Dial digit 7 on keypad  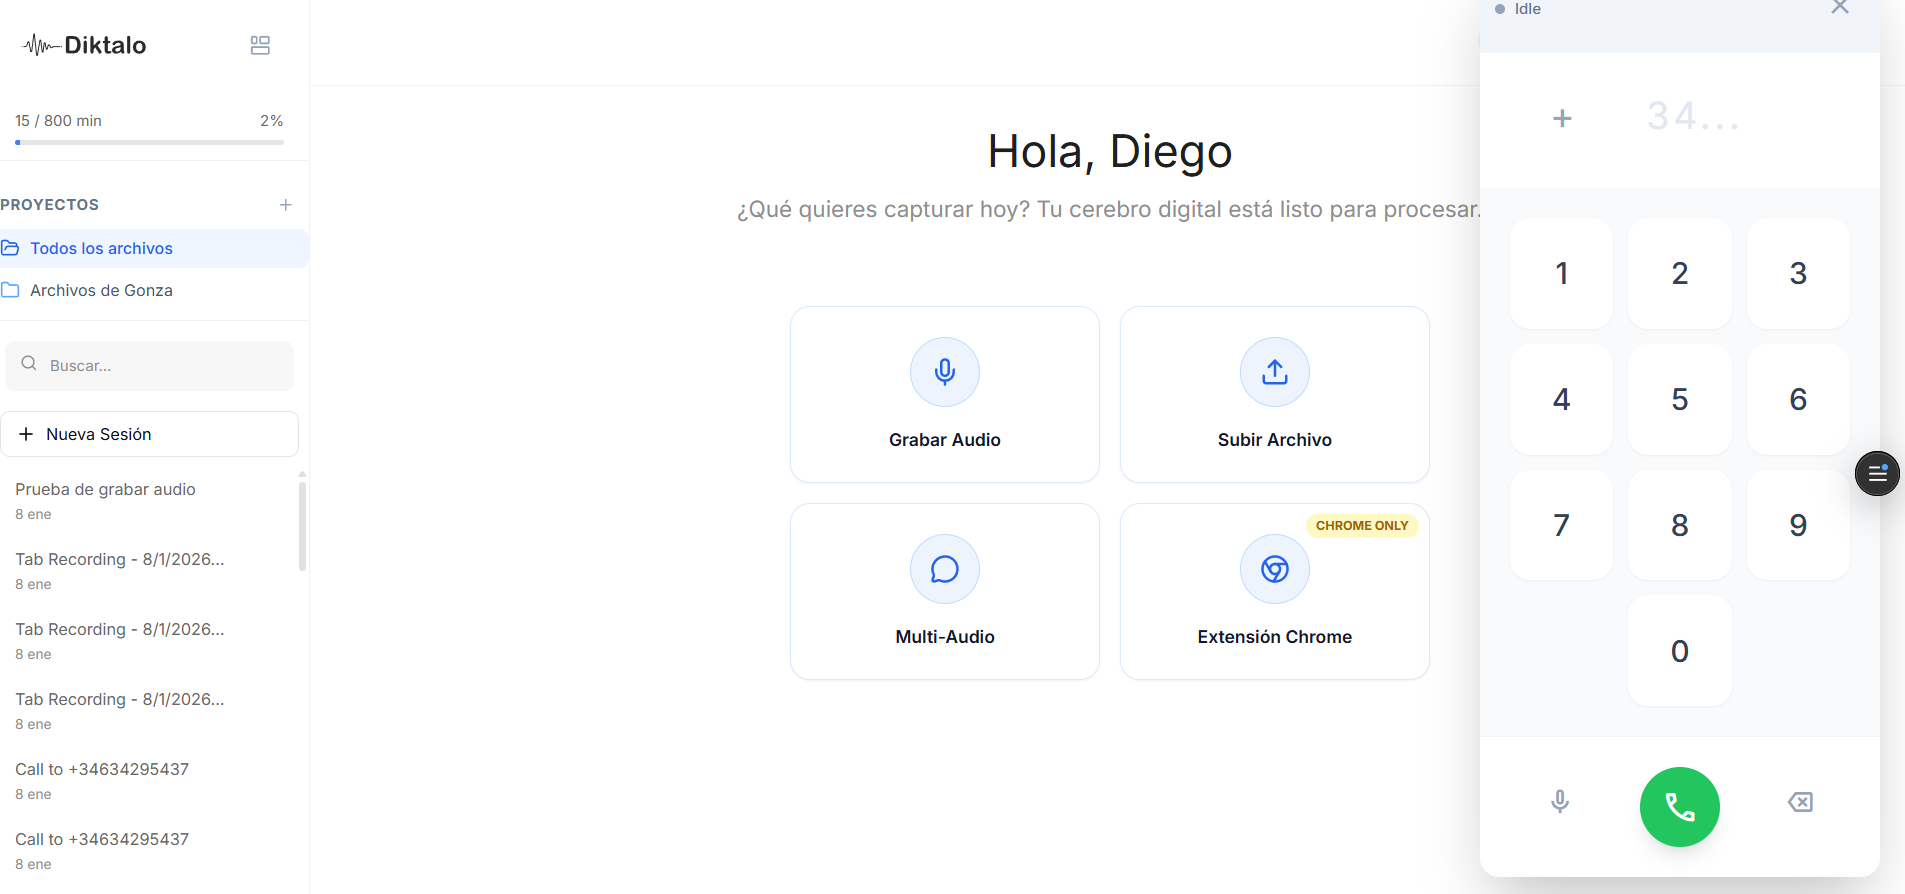pyautogui.click(x=1562, y=525)
